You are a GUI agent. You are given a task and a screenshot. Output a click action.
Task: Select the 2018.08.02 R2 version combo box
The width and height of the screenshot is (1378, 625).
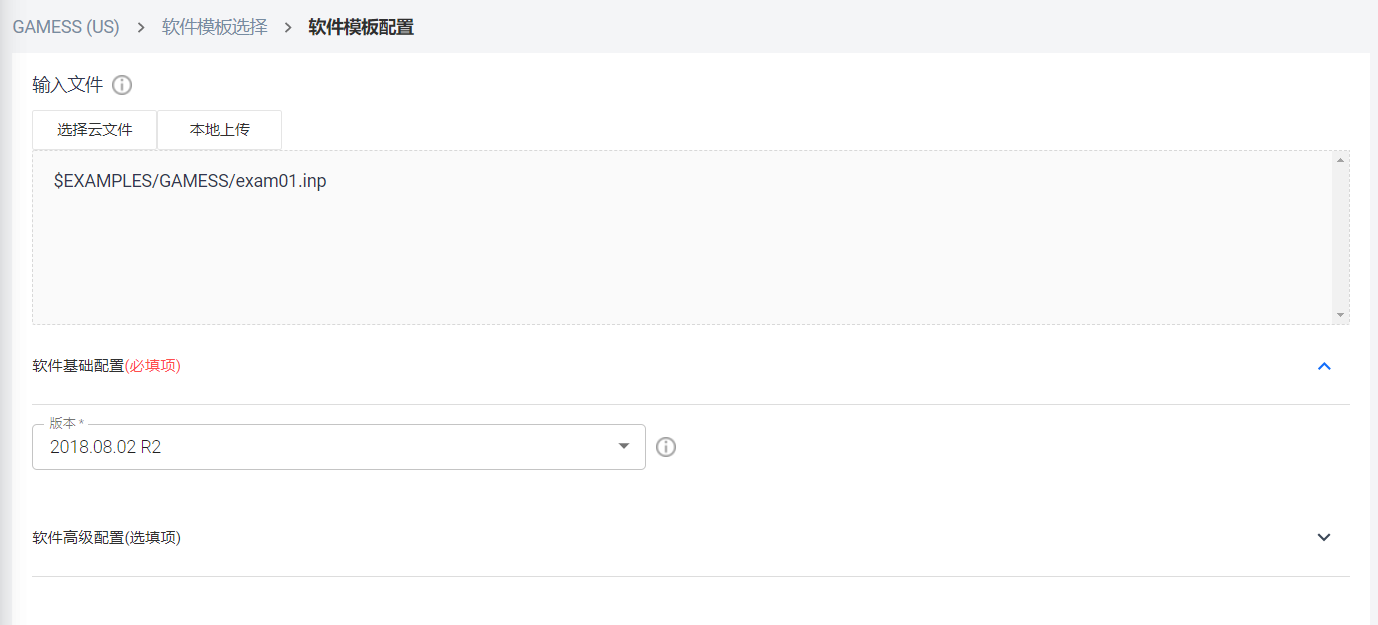point(339,447)
